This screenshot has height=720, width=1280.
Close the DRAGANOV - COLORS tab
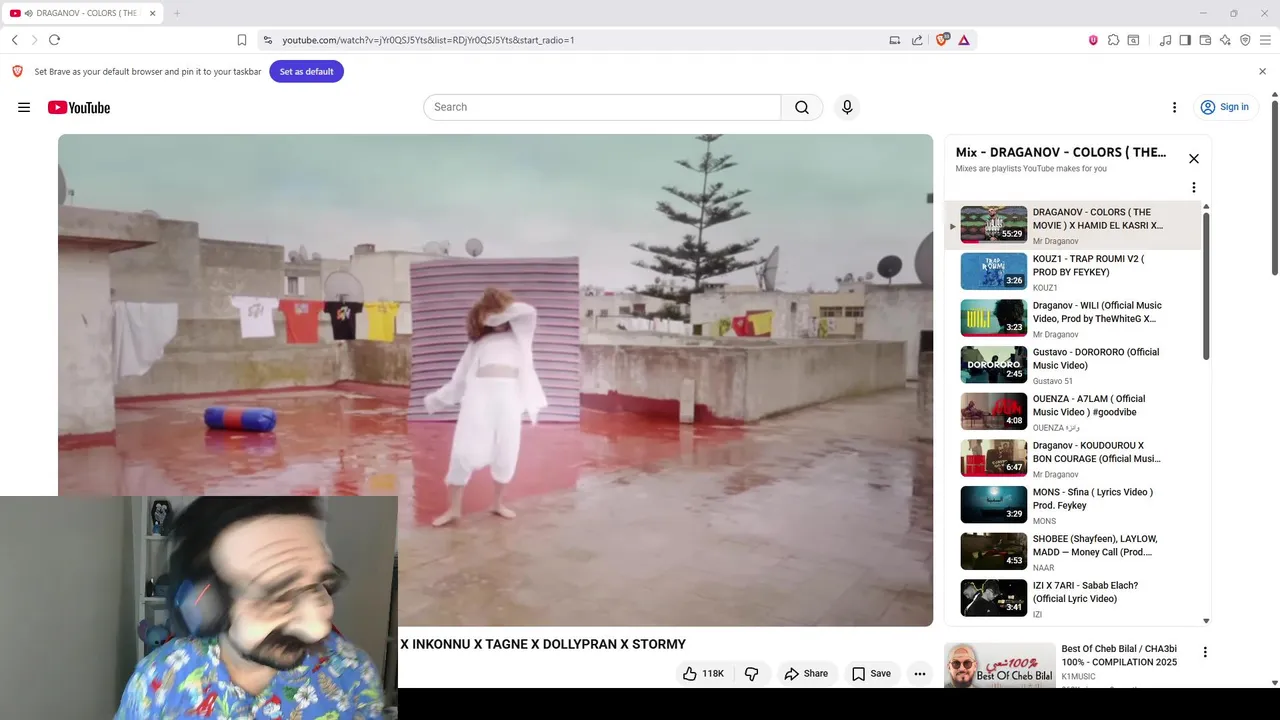(152, 13)
